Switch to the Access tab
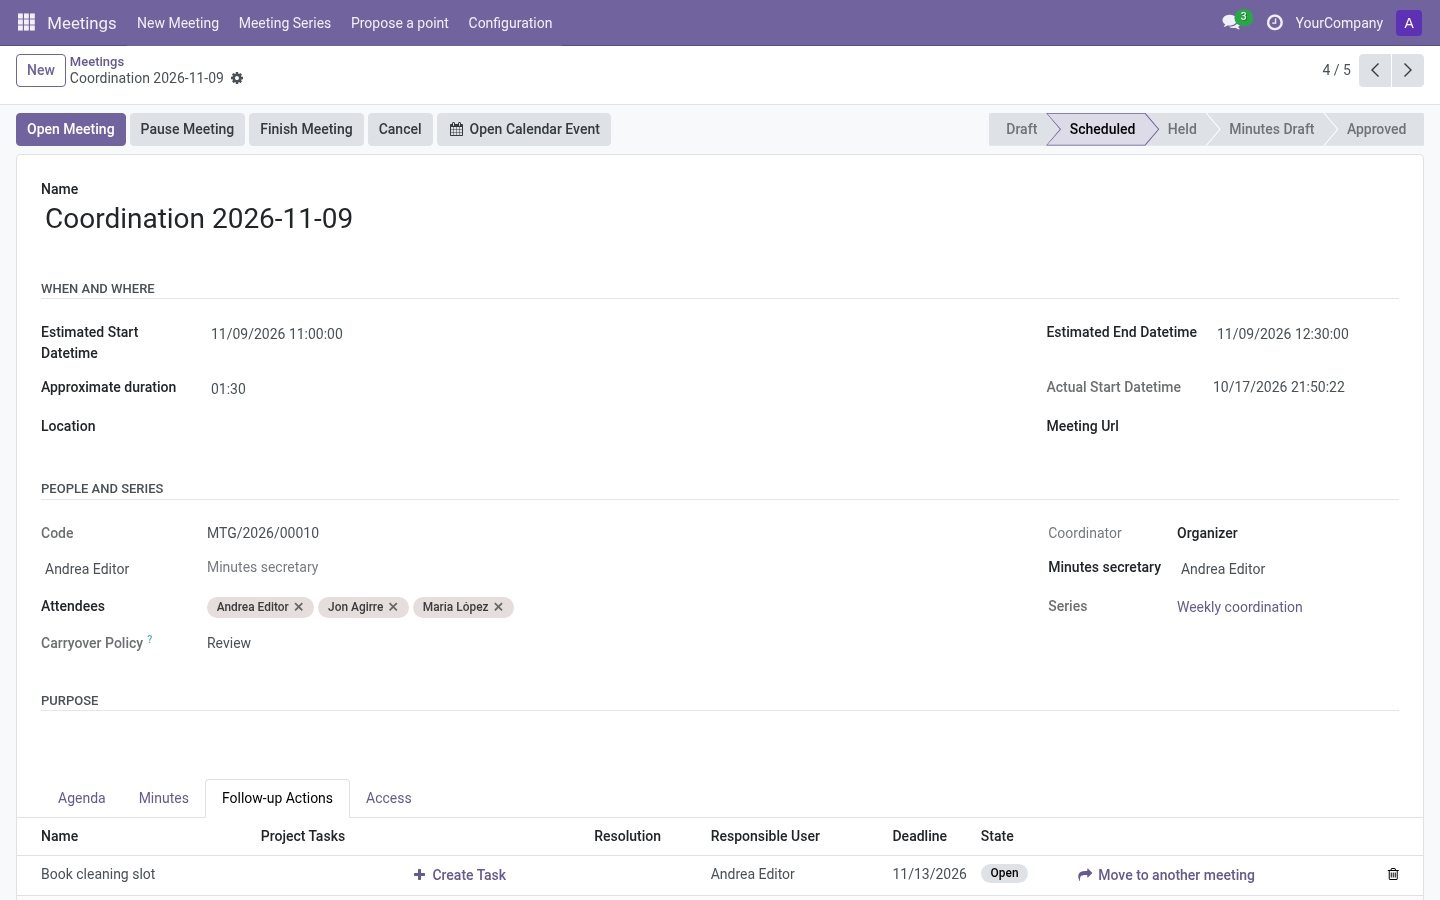This screenshot has height=900, width=1440. 389,798
